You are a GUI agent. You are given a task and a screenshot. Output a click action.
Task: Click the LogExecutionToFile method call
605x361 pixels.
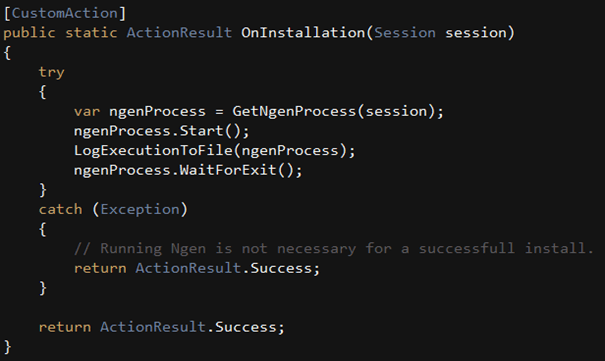(154, 150)
